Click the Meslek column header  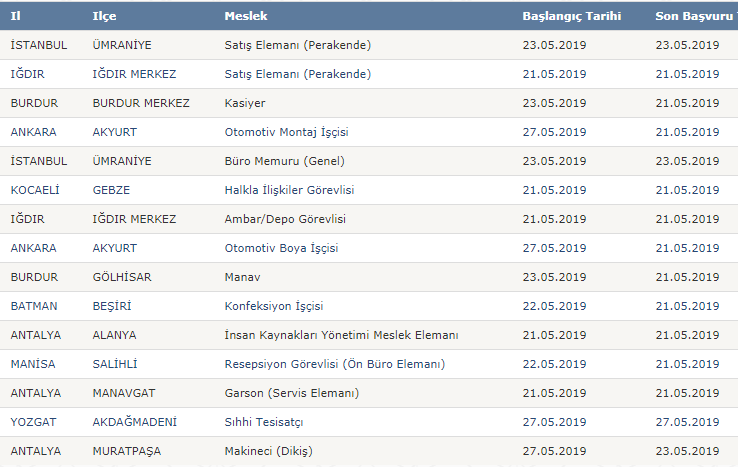(x=246, y=16)
